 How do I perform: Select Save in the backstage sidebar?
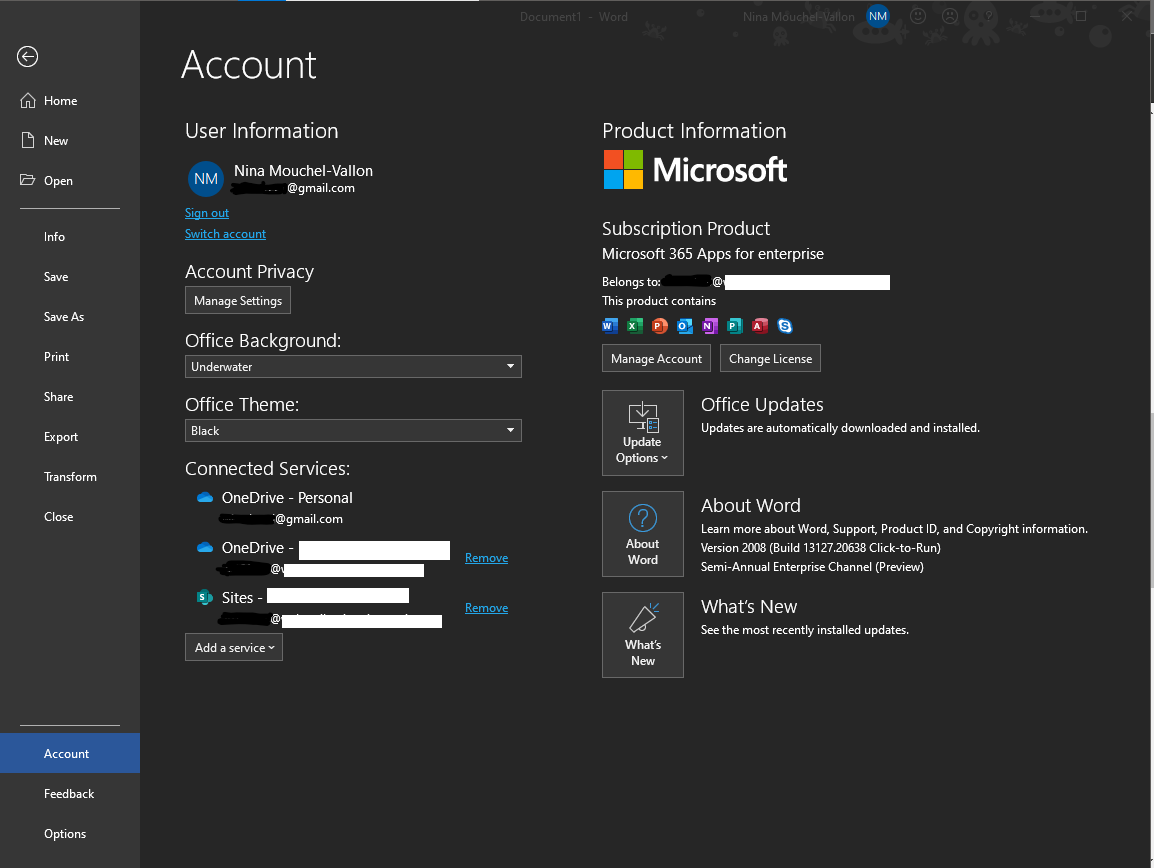point(56,277)
